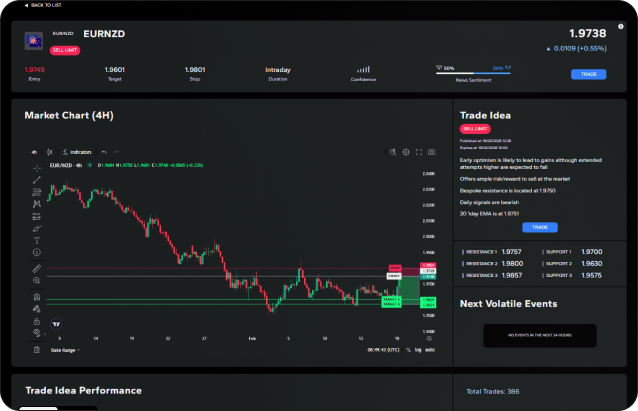The image size is (638, 411).
Task: Delete drawings with trash icon
Action: click(37, 349)
